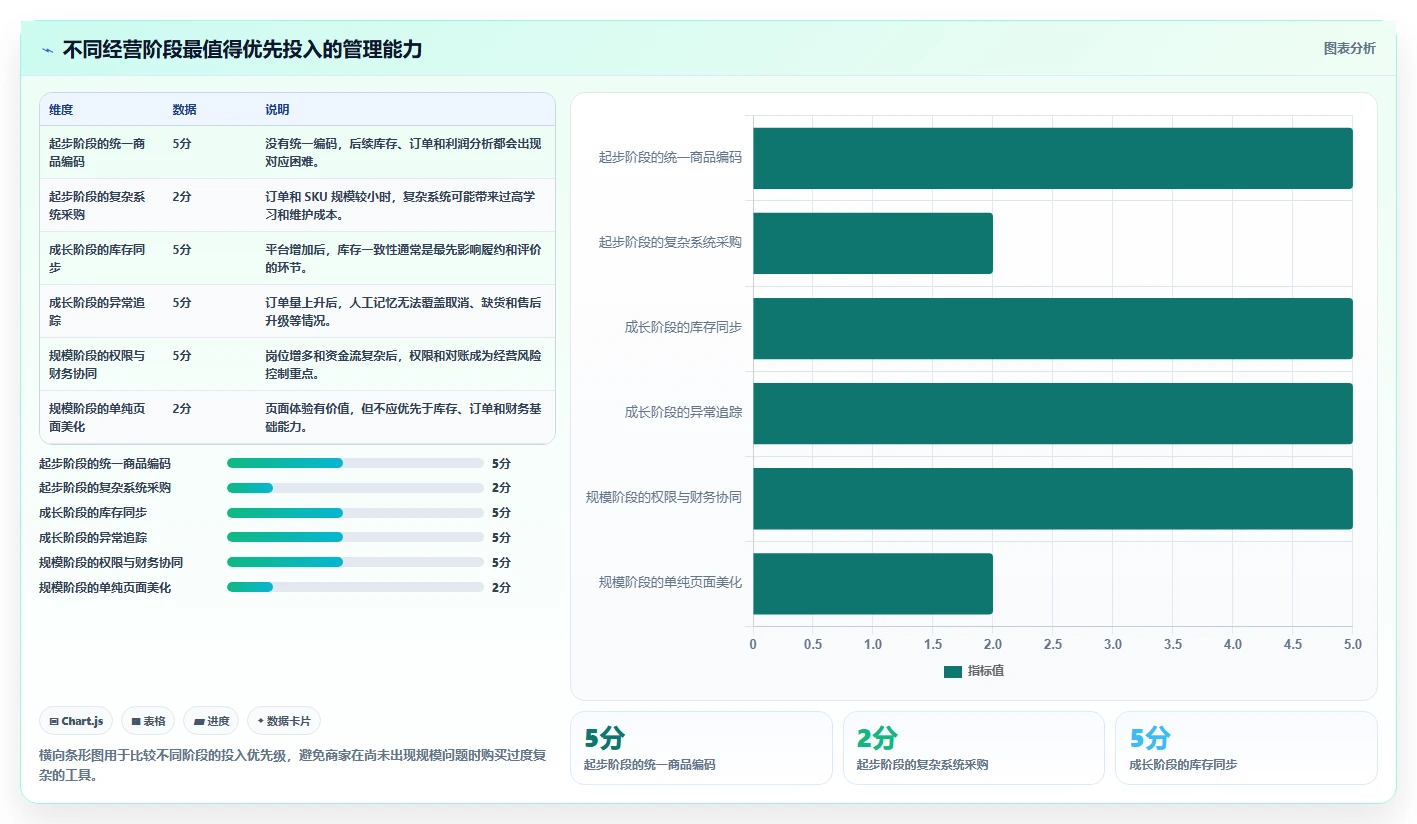This screenshot has height=824, width=1417.
Task: Click the 5.0 tick on the chart x-axis
Action: tap(1352, 645)
